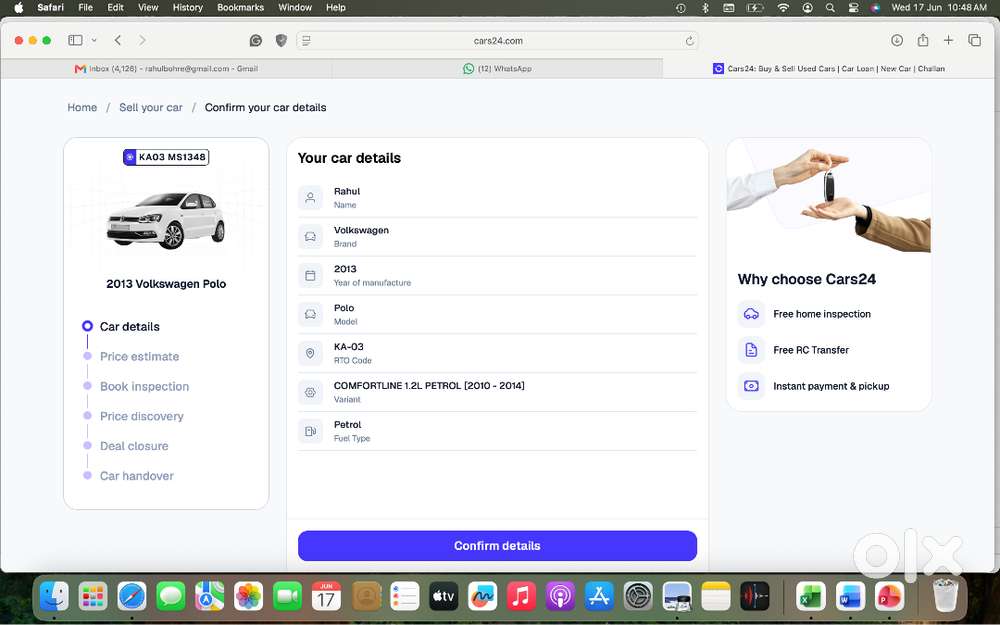Open the Sell your car breadcrumb
Image resolution: width=1000 pixels, height=625 pixels.
tap(151, 107)
